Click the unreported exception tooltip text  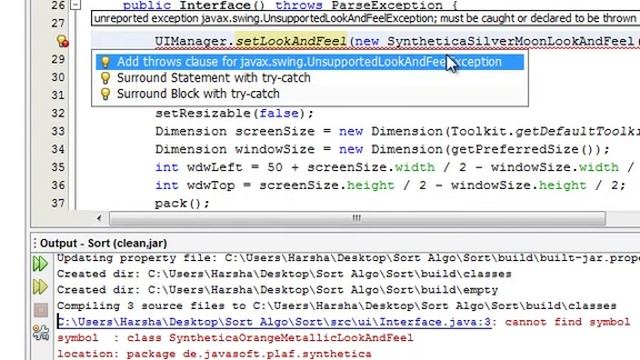[x=365, y=19]
